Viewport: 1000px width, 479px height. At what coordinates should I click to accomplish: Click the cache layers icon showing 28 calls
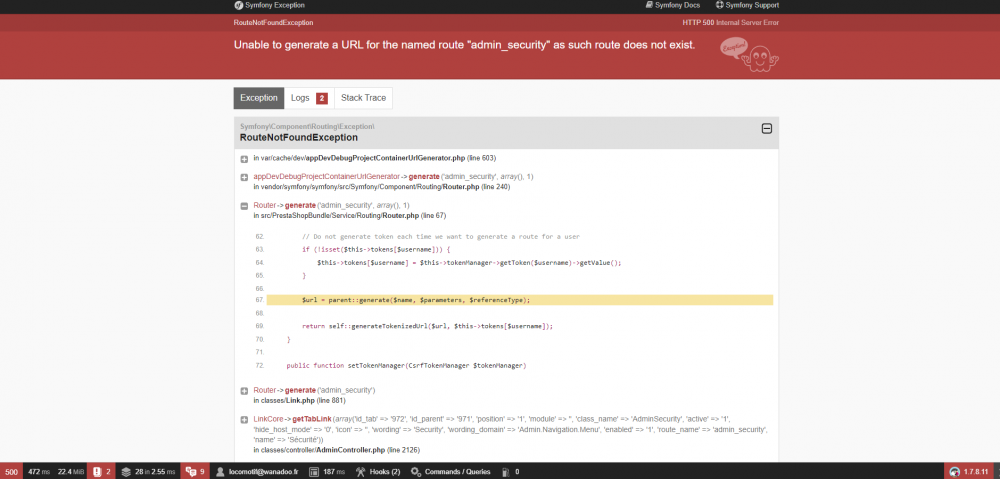pos(126,472)
